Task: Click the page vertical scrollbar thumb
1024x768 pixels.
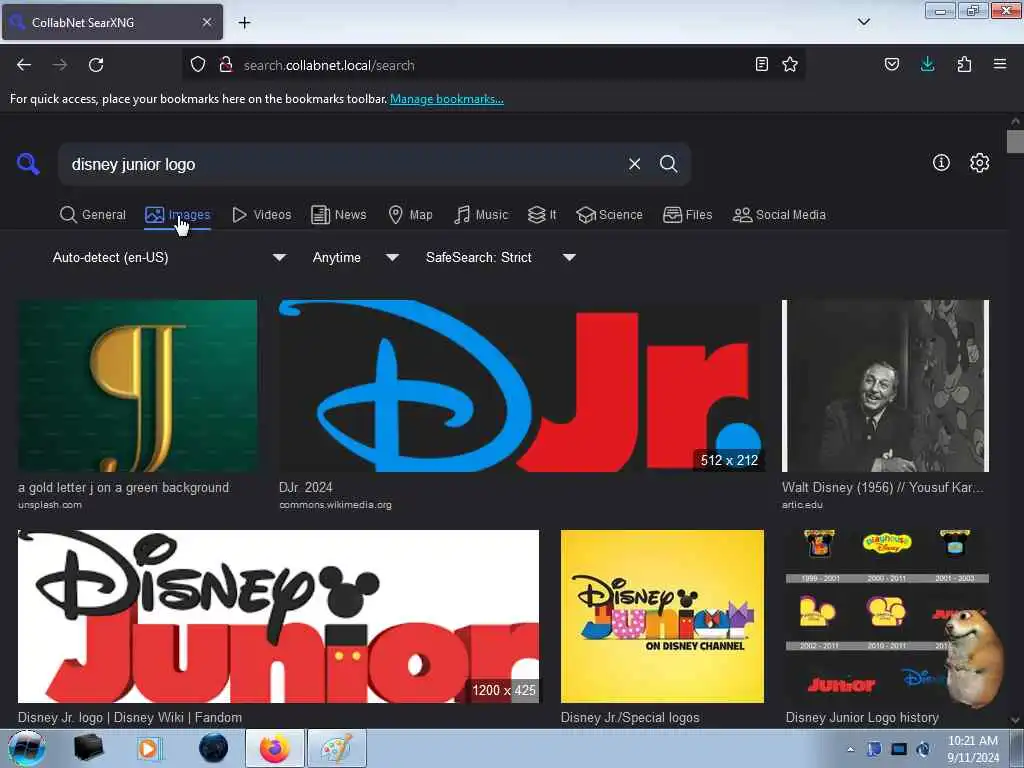Action: [x=1015, y=142]
